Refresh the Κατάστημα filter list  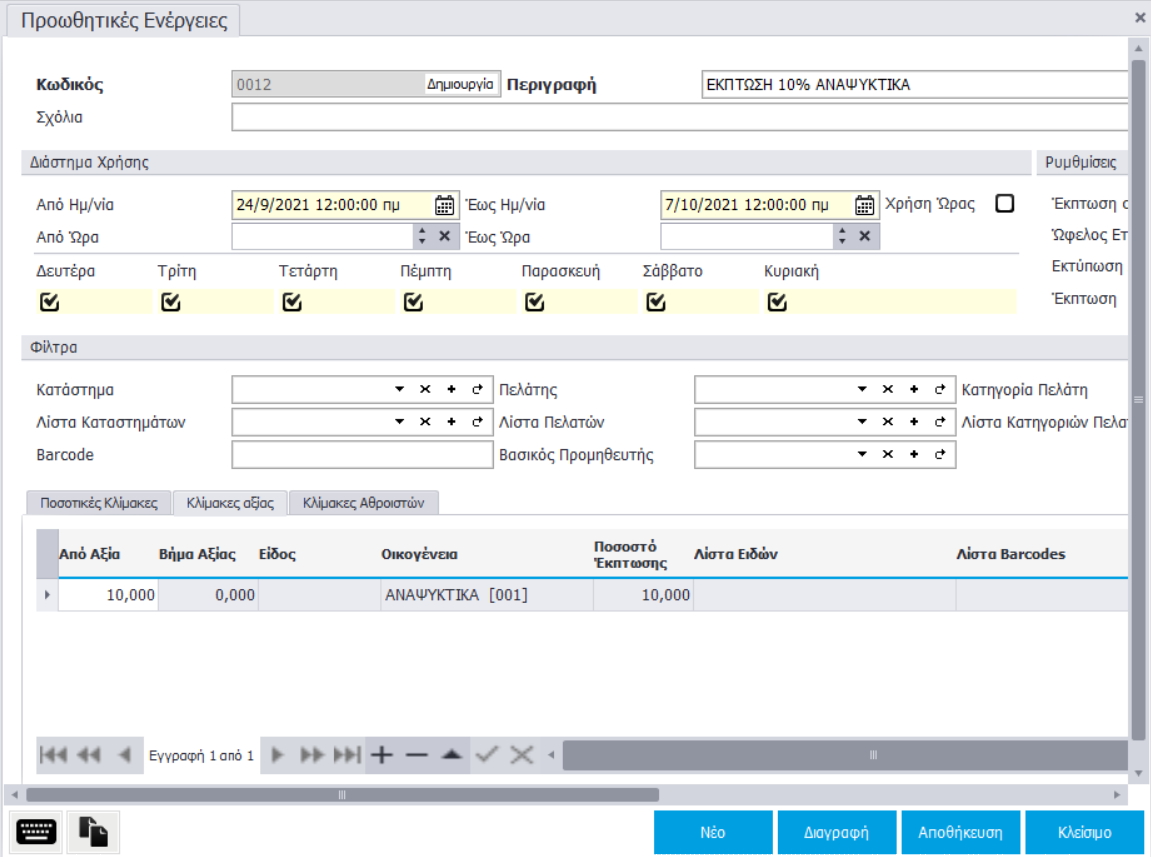point(477,390)
